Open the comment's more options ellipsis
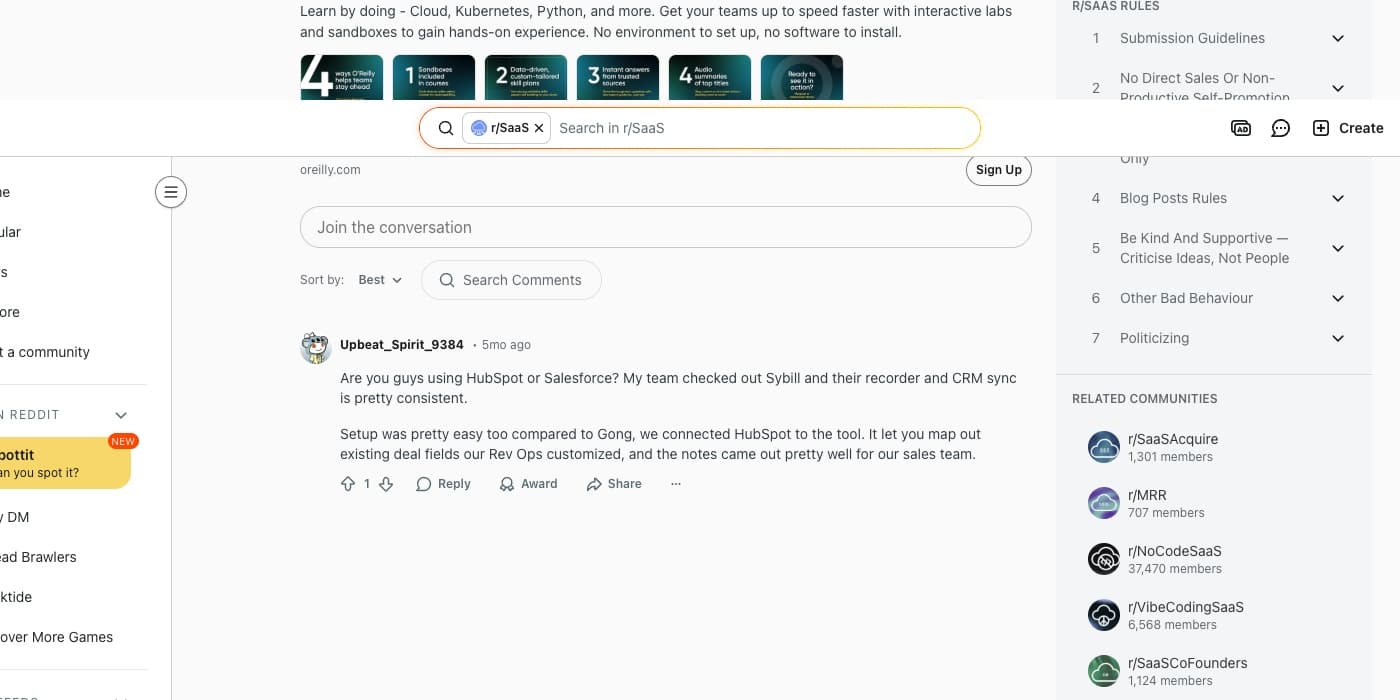 (676, 484)
